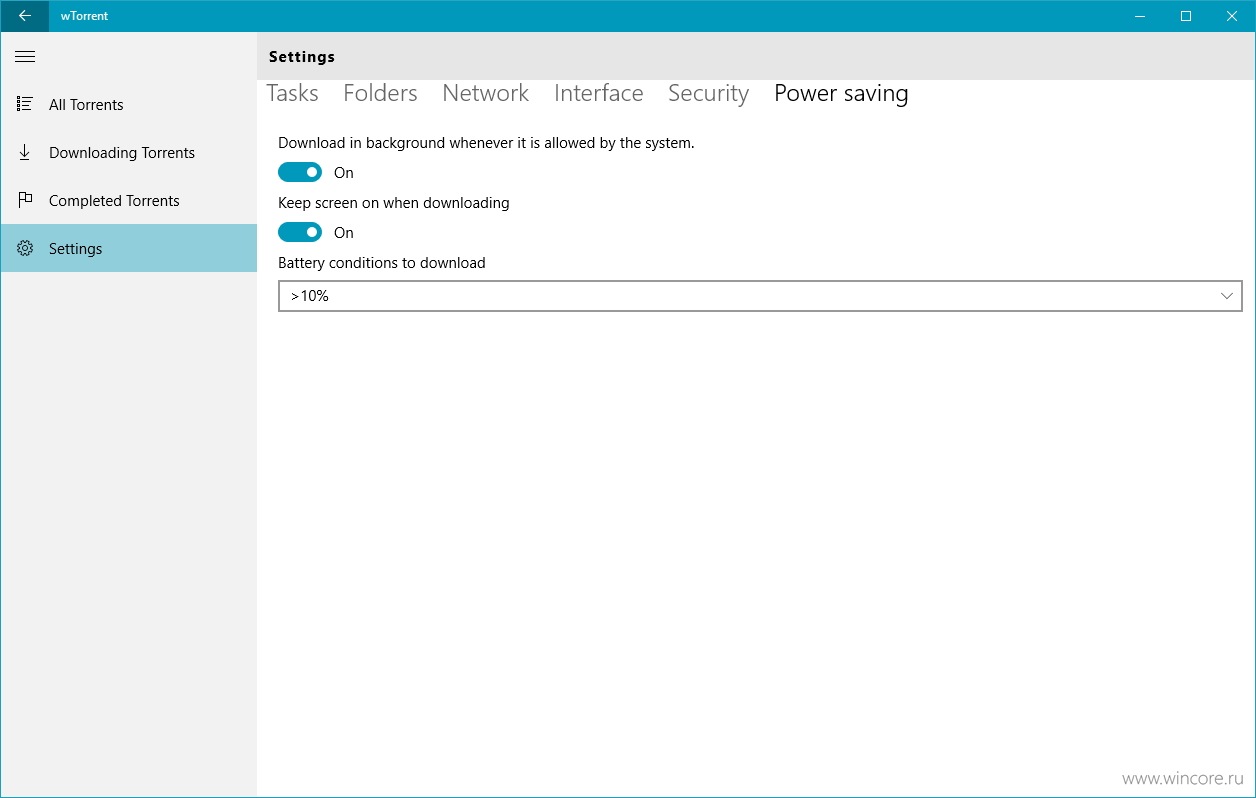Close the wTorrent window
The image size is (1256, 798).
click(1232, 16)
